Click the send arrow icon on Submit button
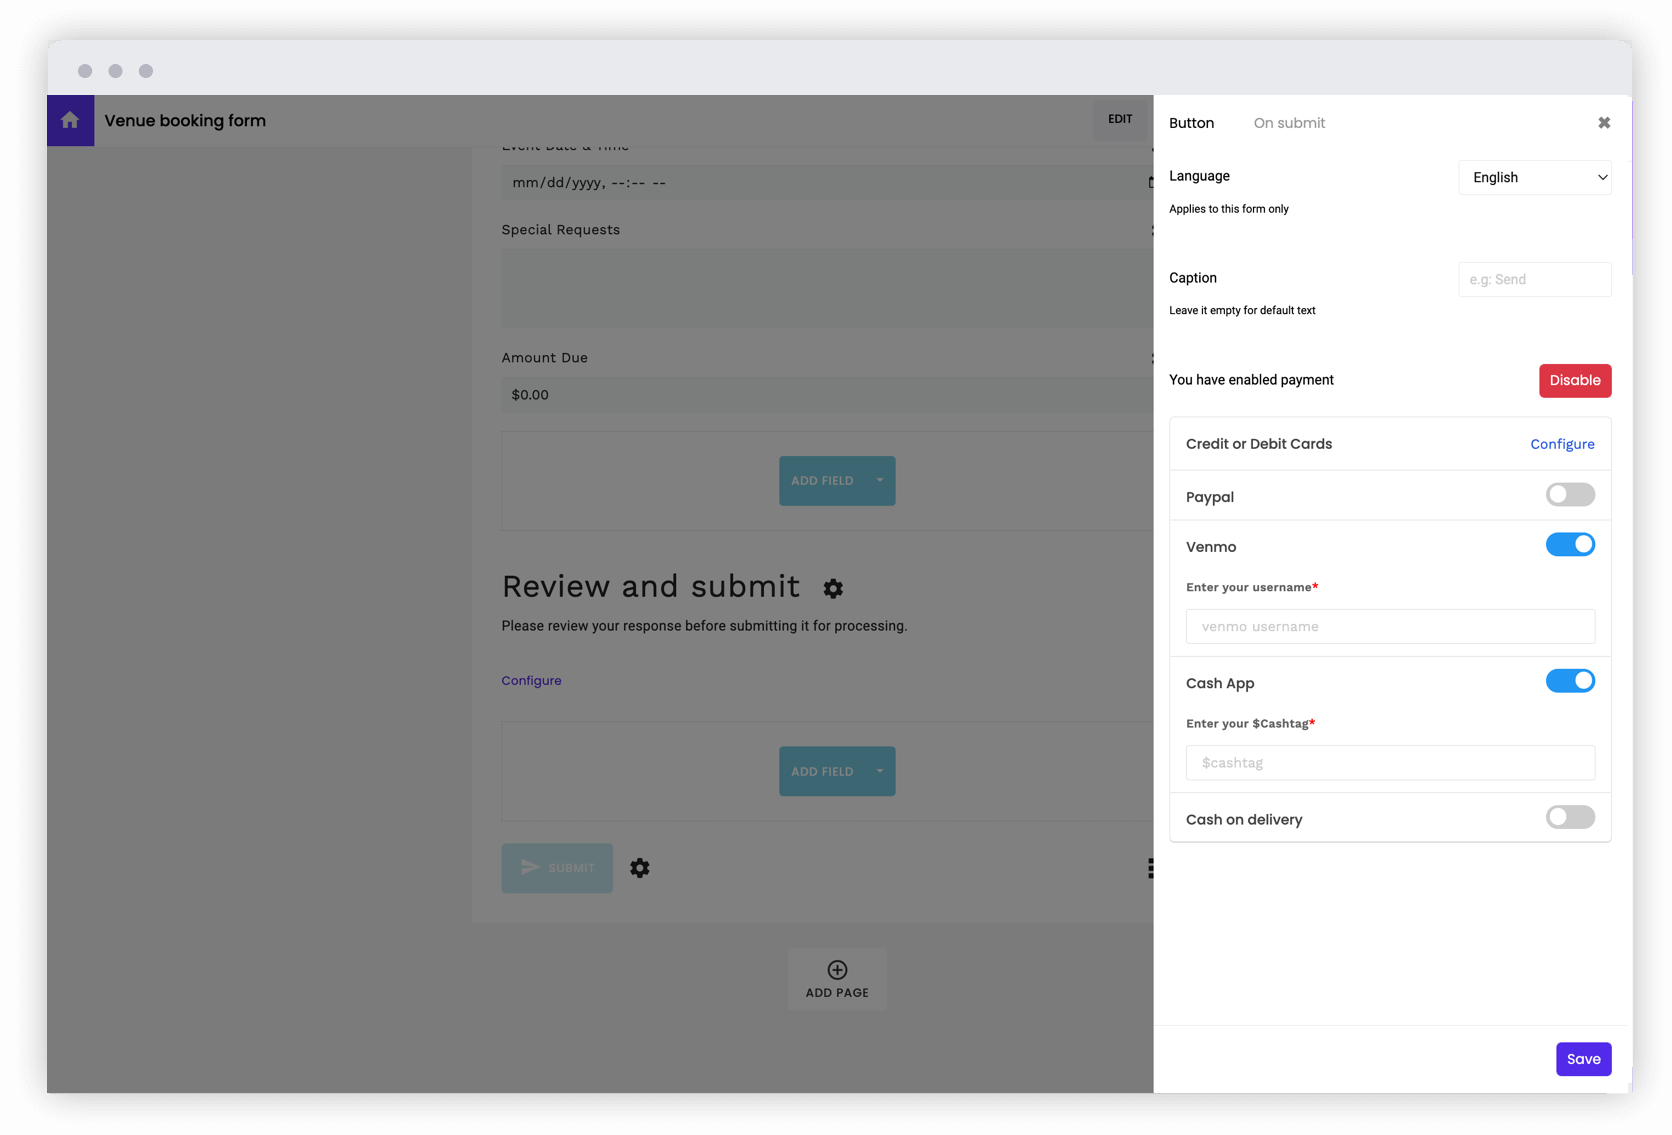The height and width of the screenshot is (1135, 1672). pyautogui.click(x=531, y=867)
